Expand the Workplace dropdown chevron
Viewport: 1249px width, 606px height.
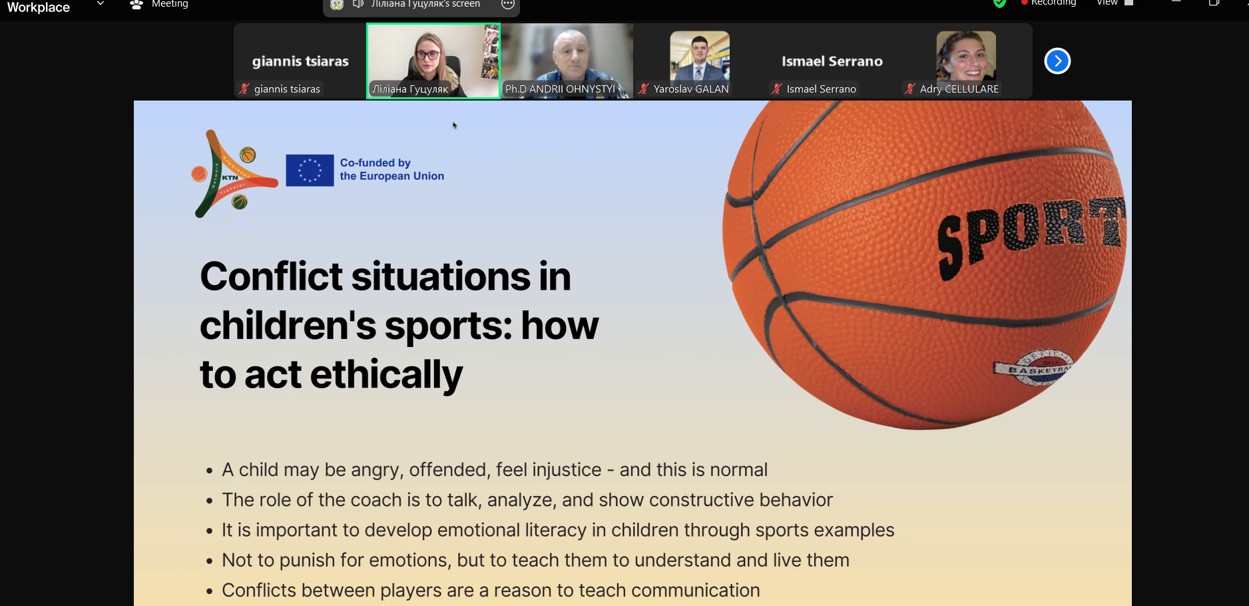100,4
